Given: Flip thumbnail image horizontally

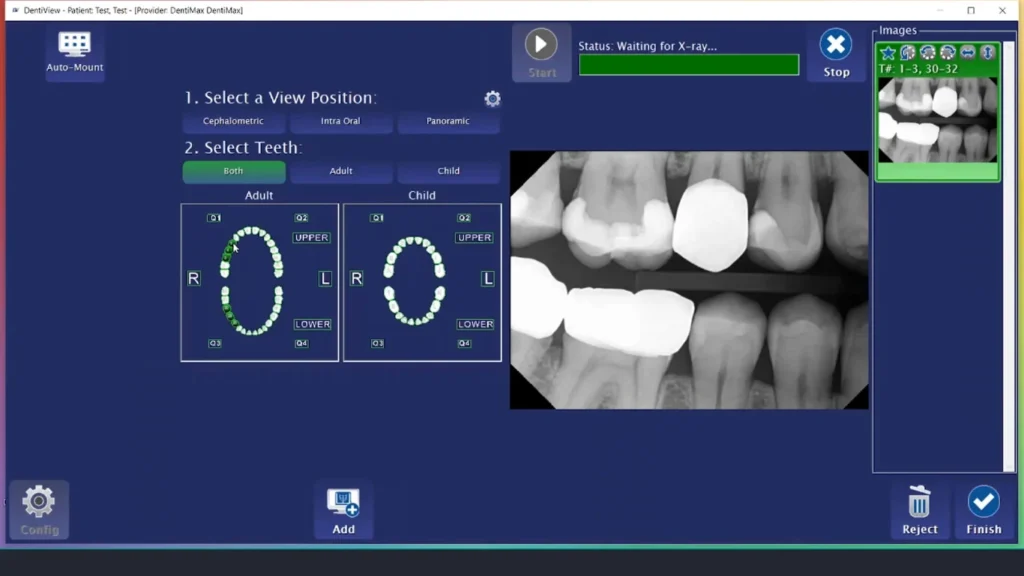Looking at the screenshot, I should click(968, 53).
